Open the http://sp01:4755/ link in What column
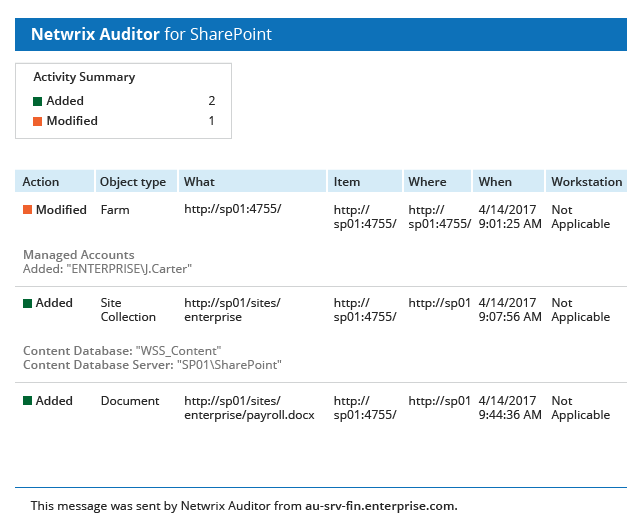 [x=233, y=210]
